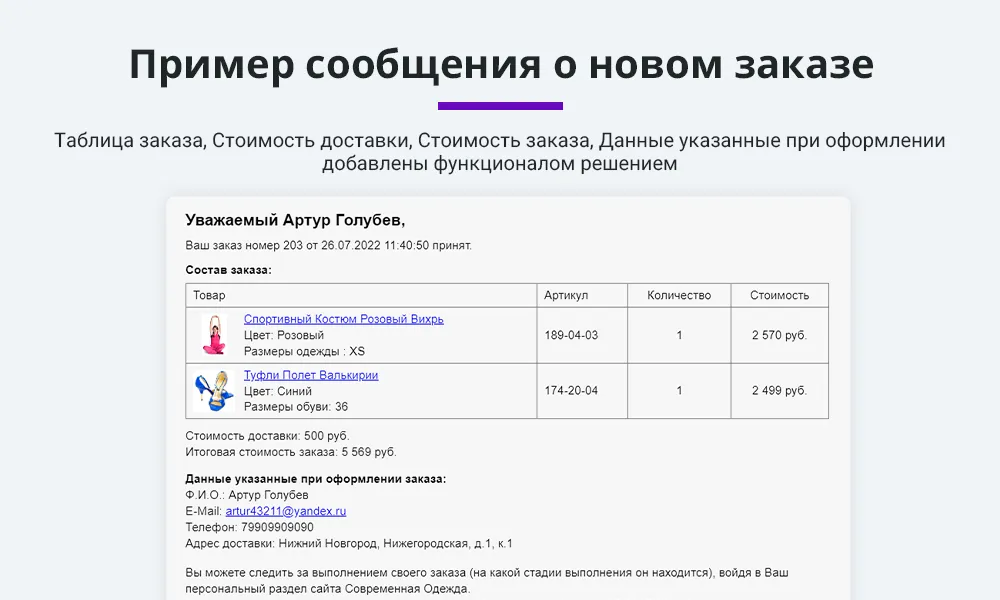Click the total Итоговая стоимость заказа: 5 569 руб.
The image size is (1000, 600).
(x=290, y=452)
